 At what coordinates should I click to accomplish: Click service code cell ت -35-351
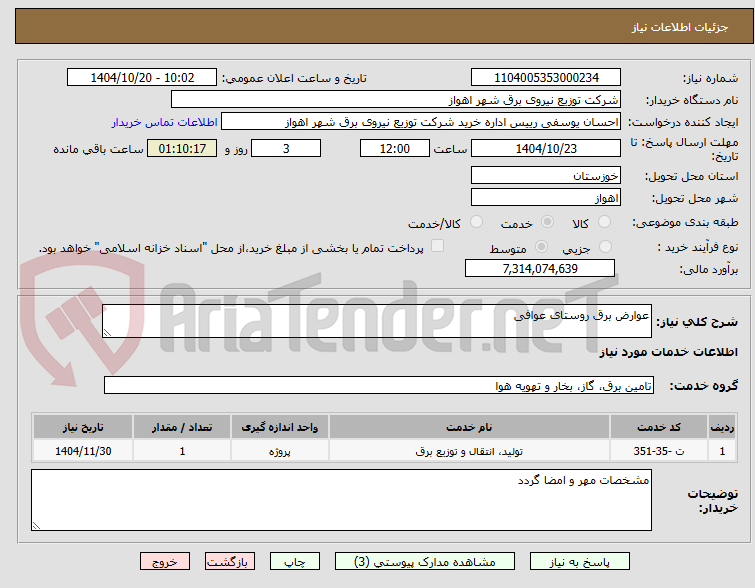(x=659, y=451)
